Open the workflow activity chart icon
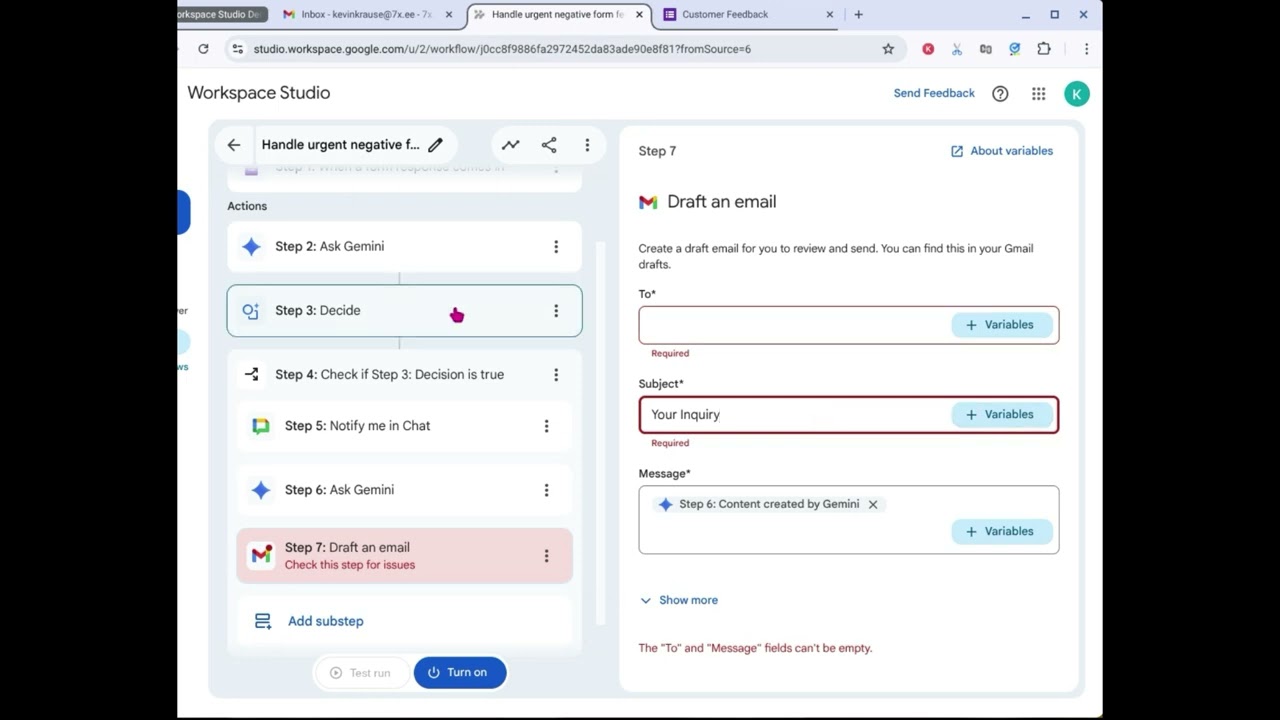This screenshot has width=1280, height=720. [511, 145]
